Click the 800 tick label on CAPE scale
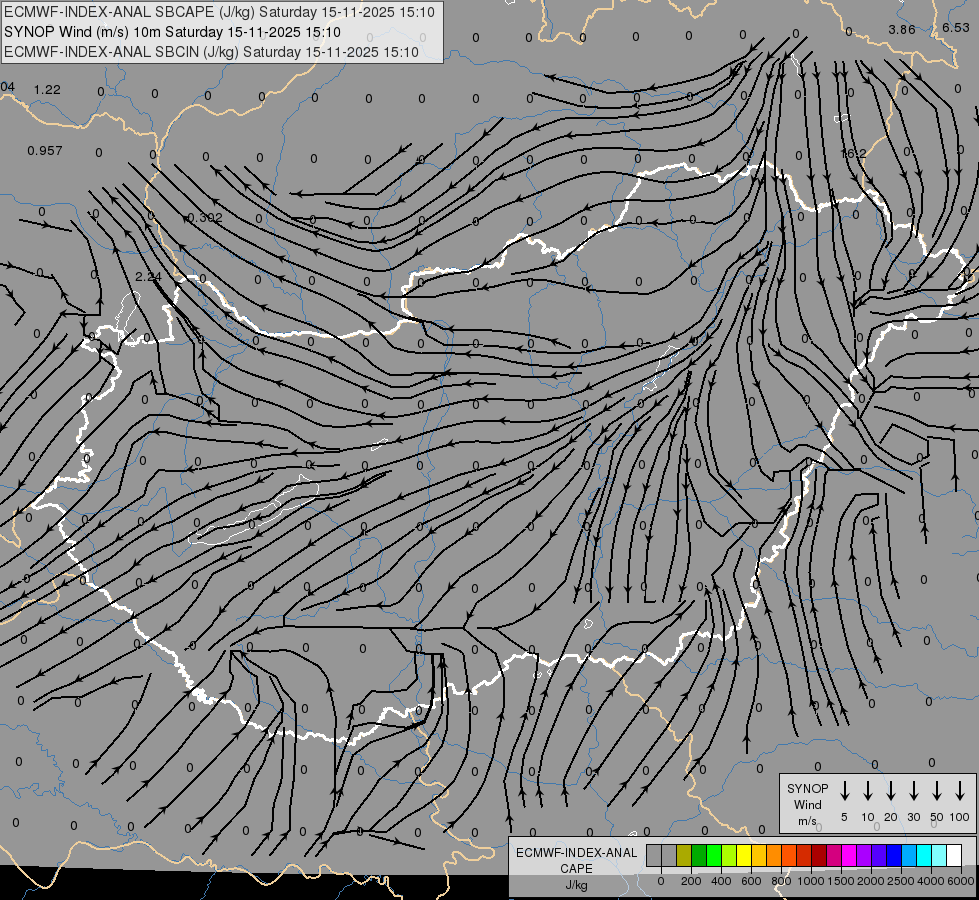The height and width of the screenshot is (900, 979). point(781,881)
